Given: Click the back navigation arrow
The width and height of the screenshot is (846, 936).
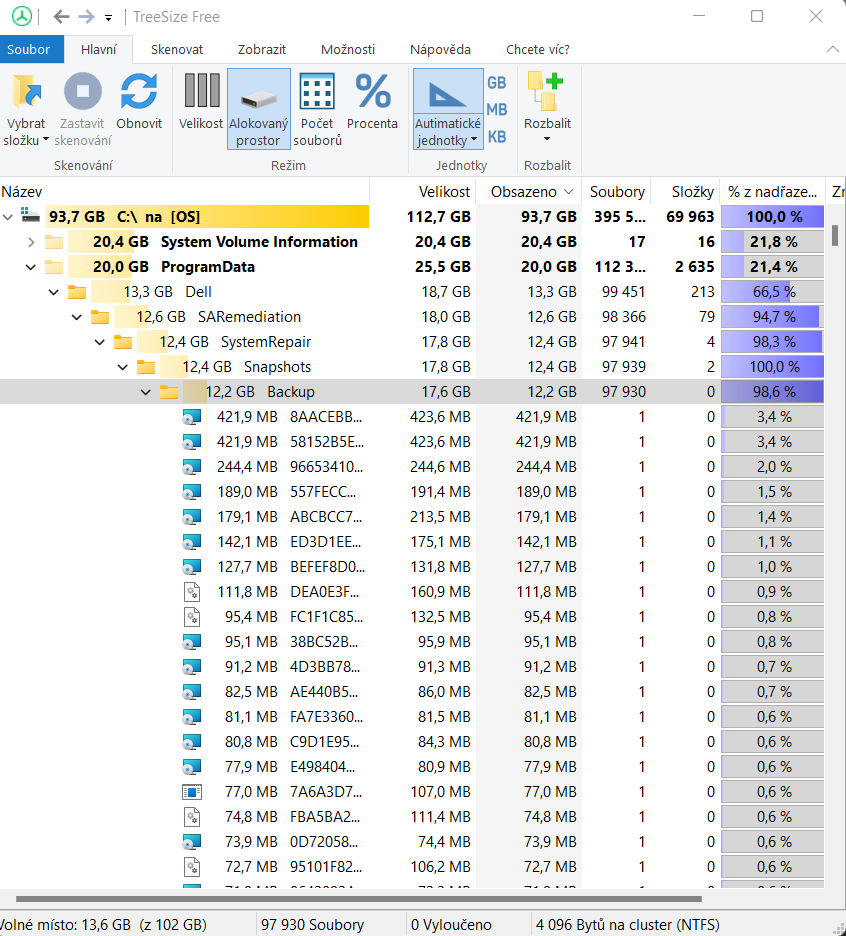Looking at the screenshot, I should tap(61, 16).
